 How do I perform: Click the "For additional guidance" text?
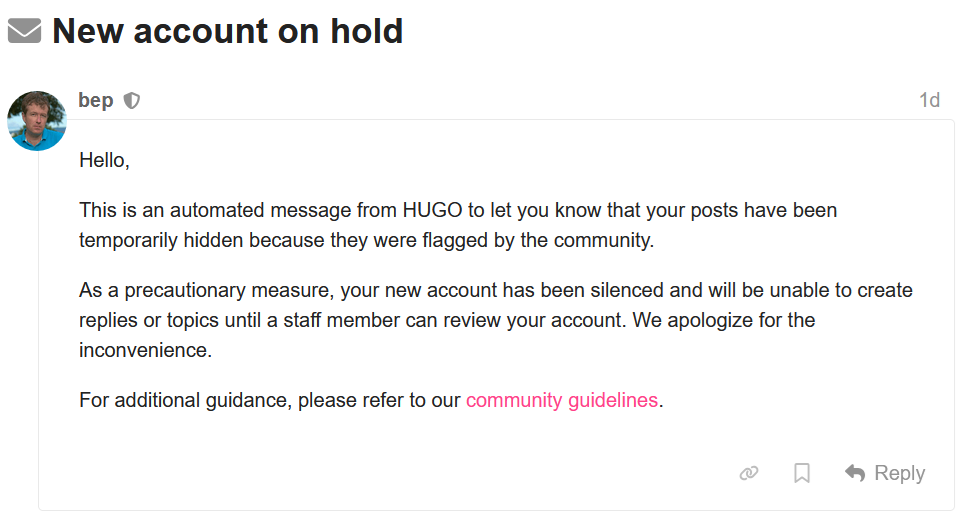coord(184,401)
